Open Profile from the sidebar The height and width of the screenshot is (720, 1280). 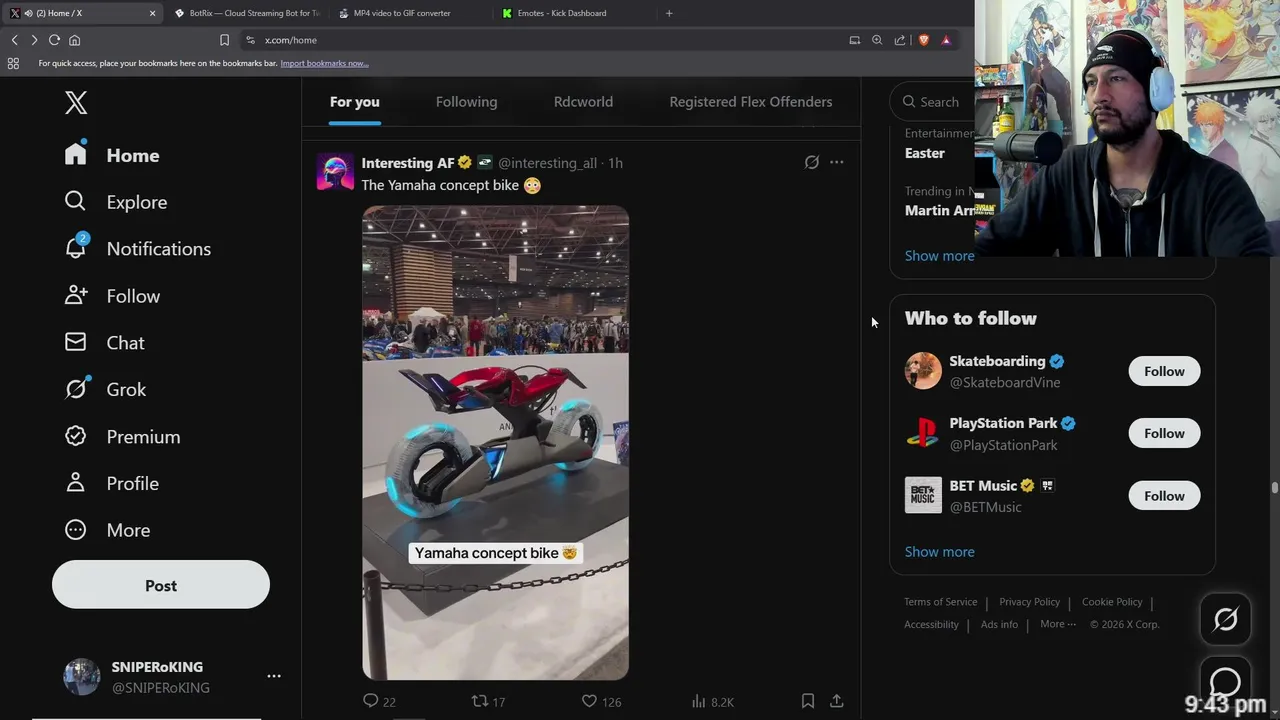(111, 483)
